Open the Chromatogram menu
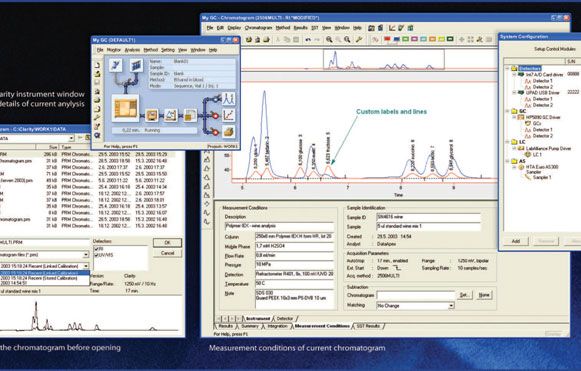The width and height of the screenshot is (581, 371). pyautogui.click(x=258, y=28)
